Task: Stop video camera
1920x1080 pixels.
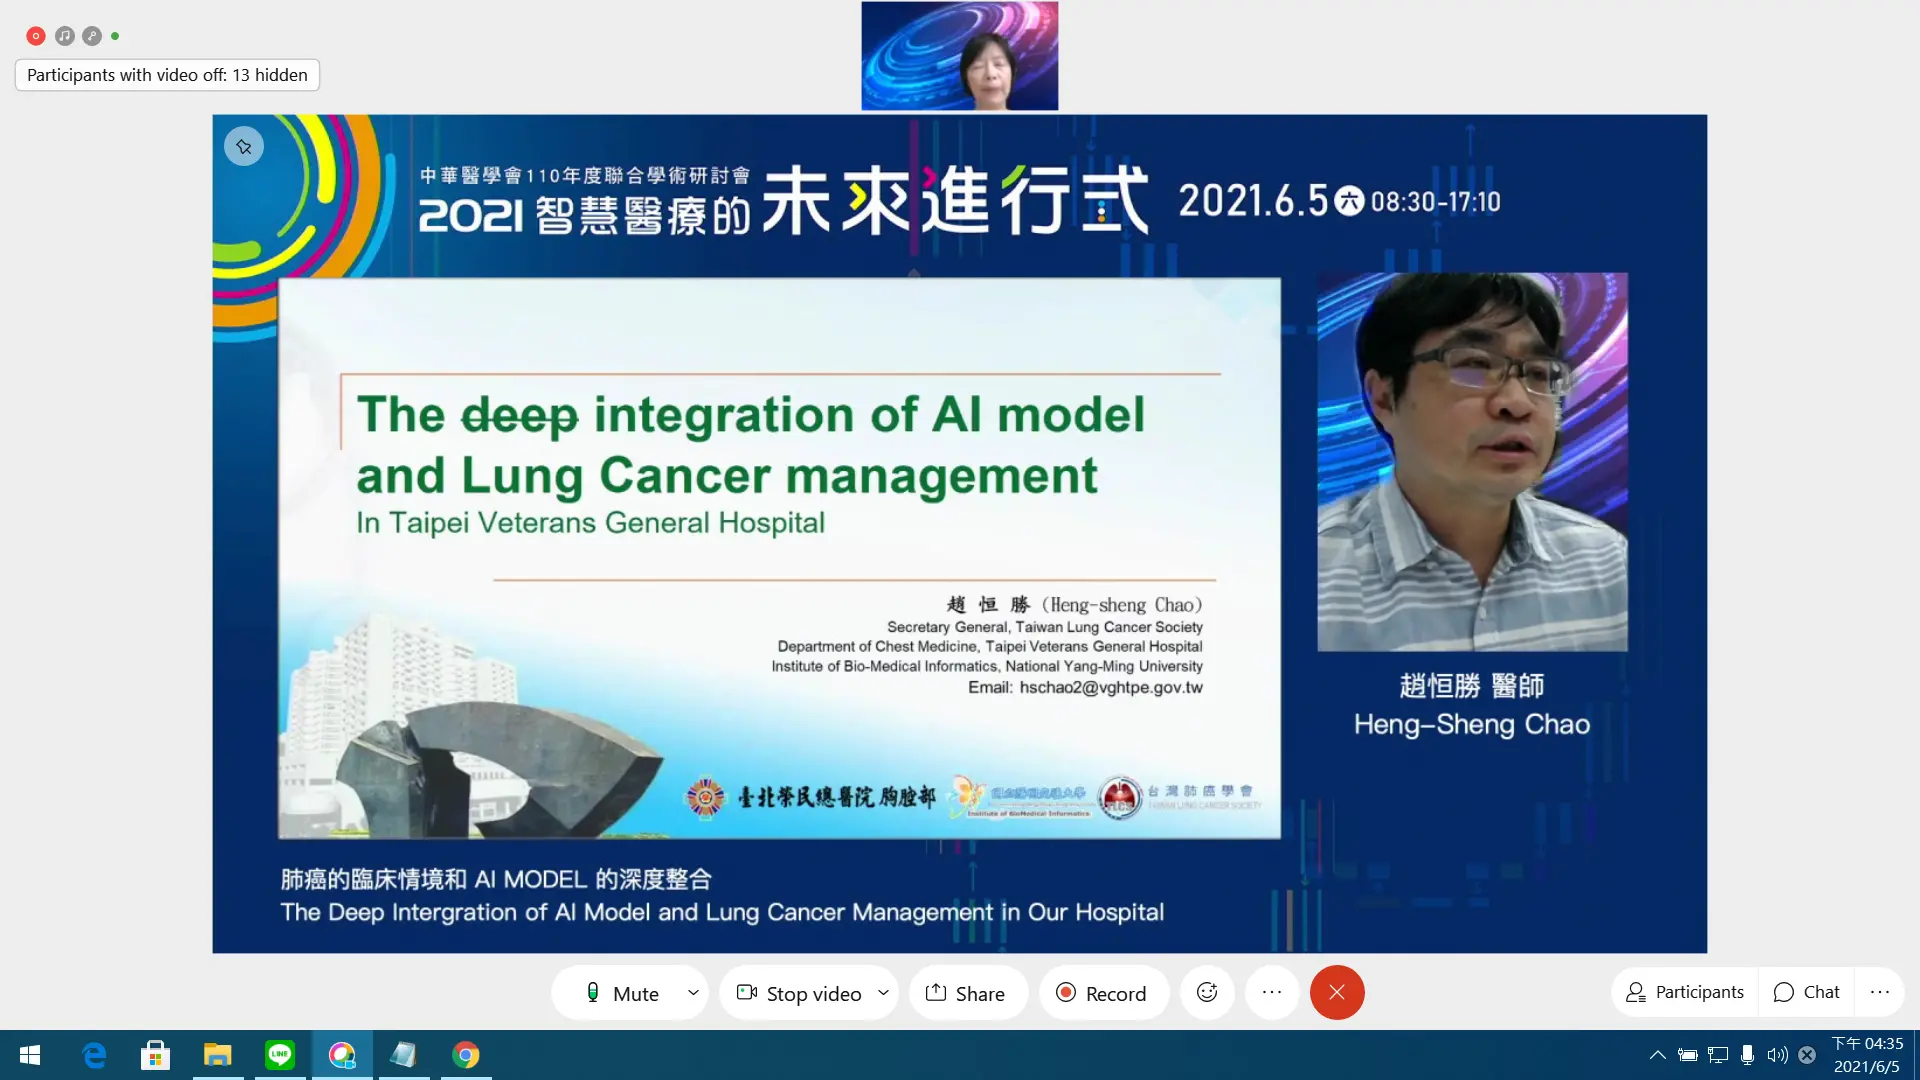Action: (799, 993)
